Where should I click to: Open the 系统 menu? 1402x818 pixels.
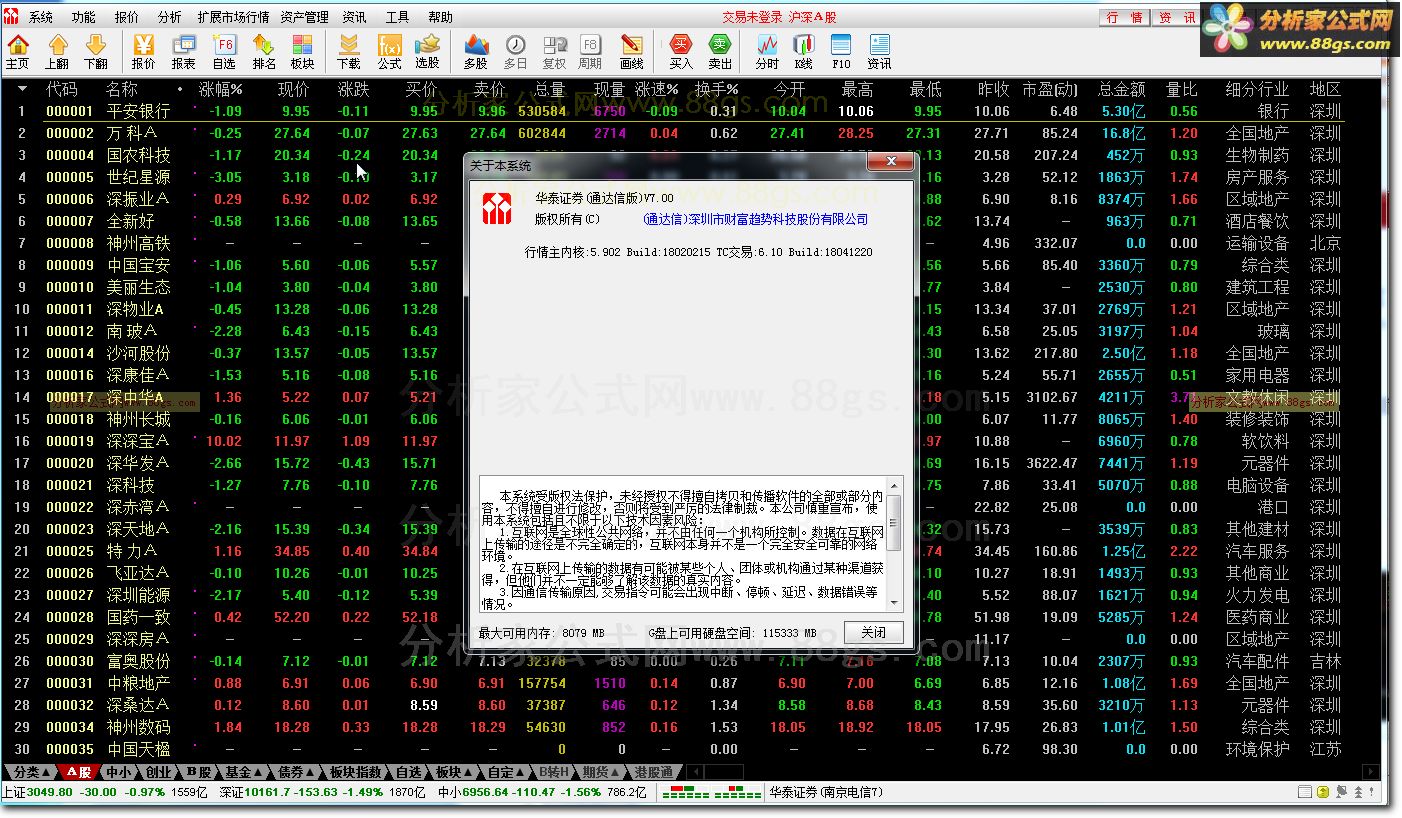tap(41, 17)
